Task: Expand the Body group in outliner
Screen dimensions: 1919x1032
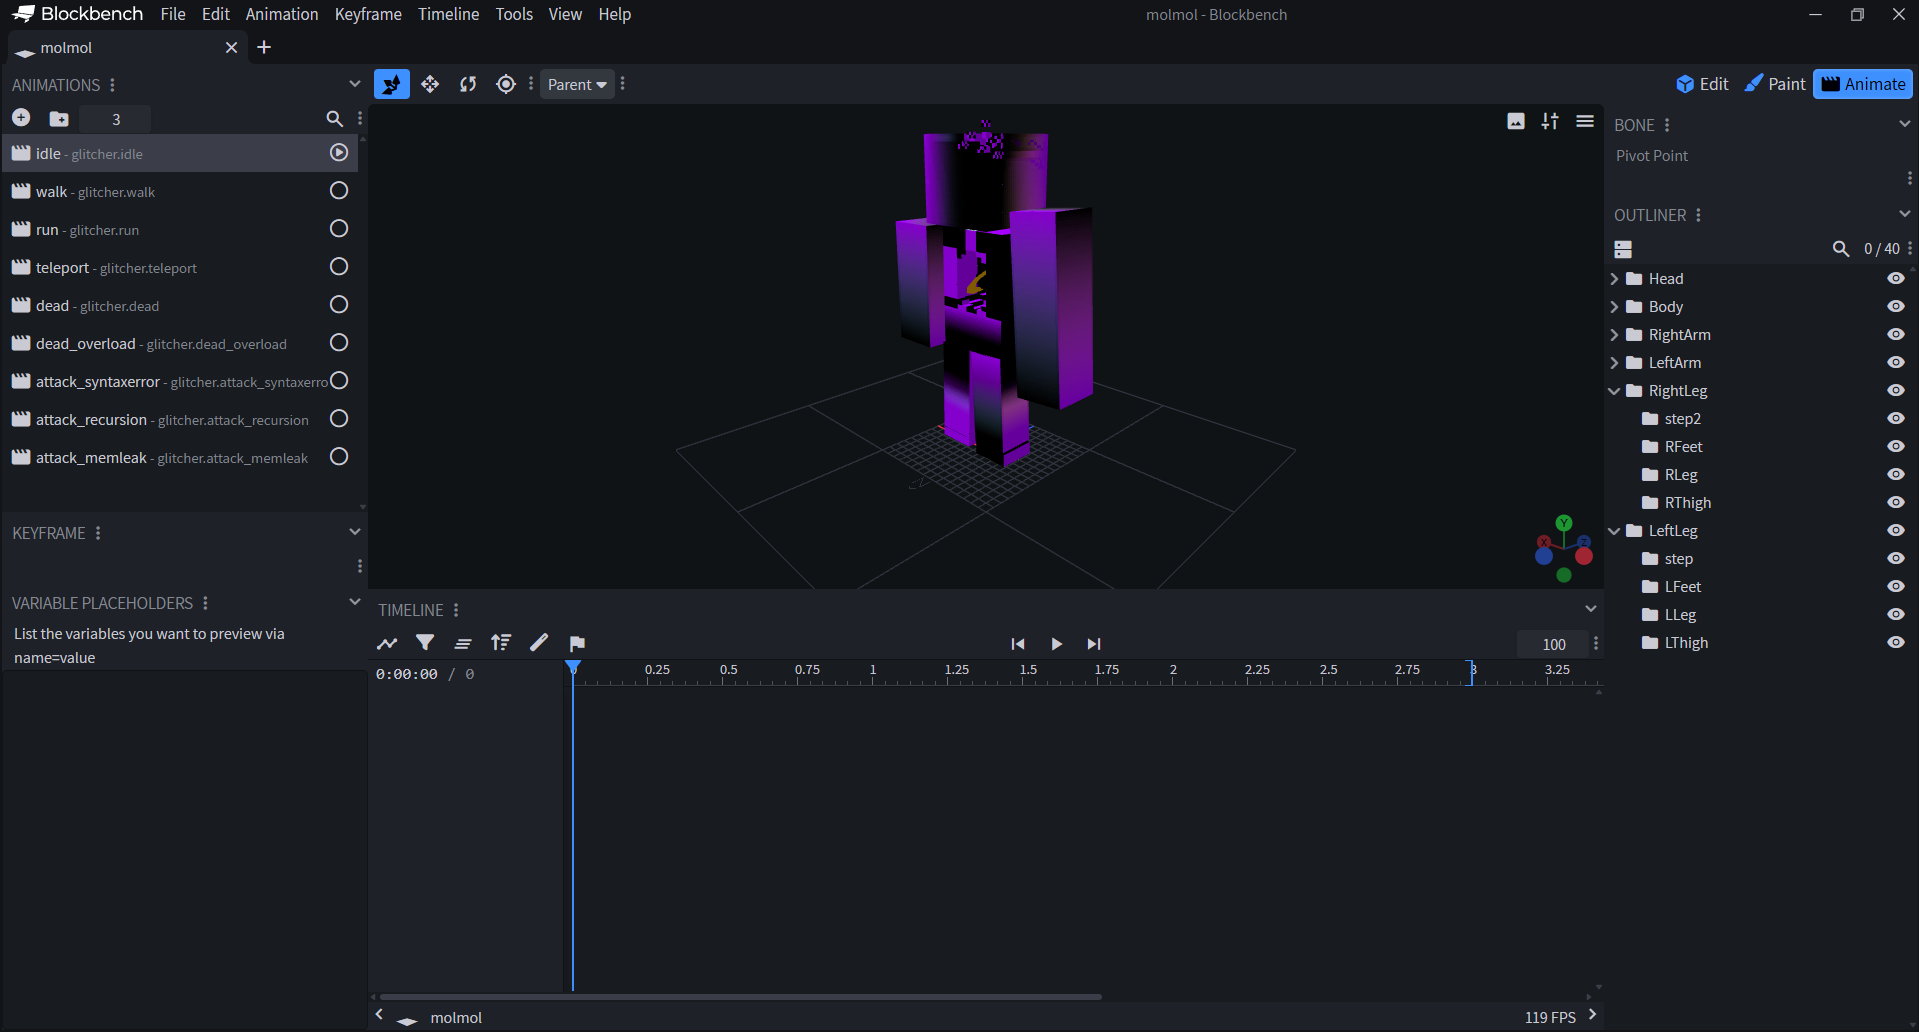Action: tap(1614, 307)
